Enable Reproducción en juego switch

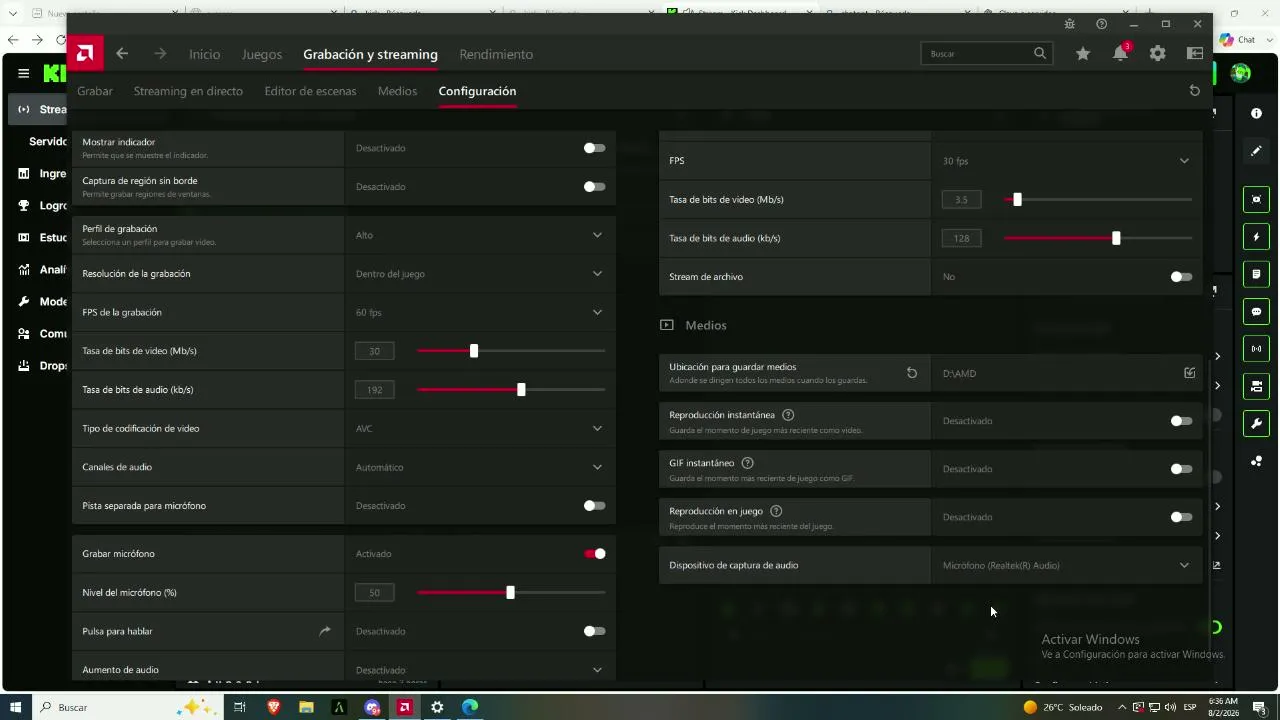[x=1181, y=517]
